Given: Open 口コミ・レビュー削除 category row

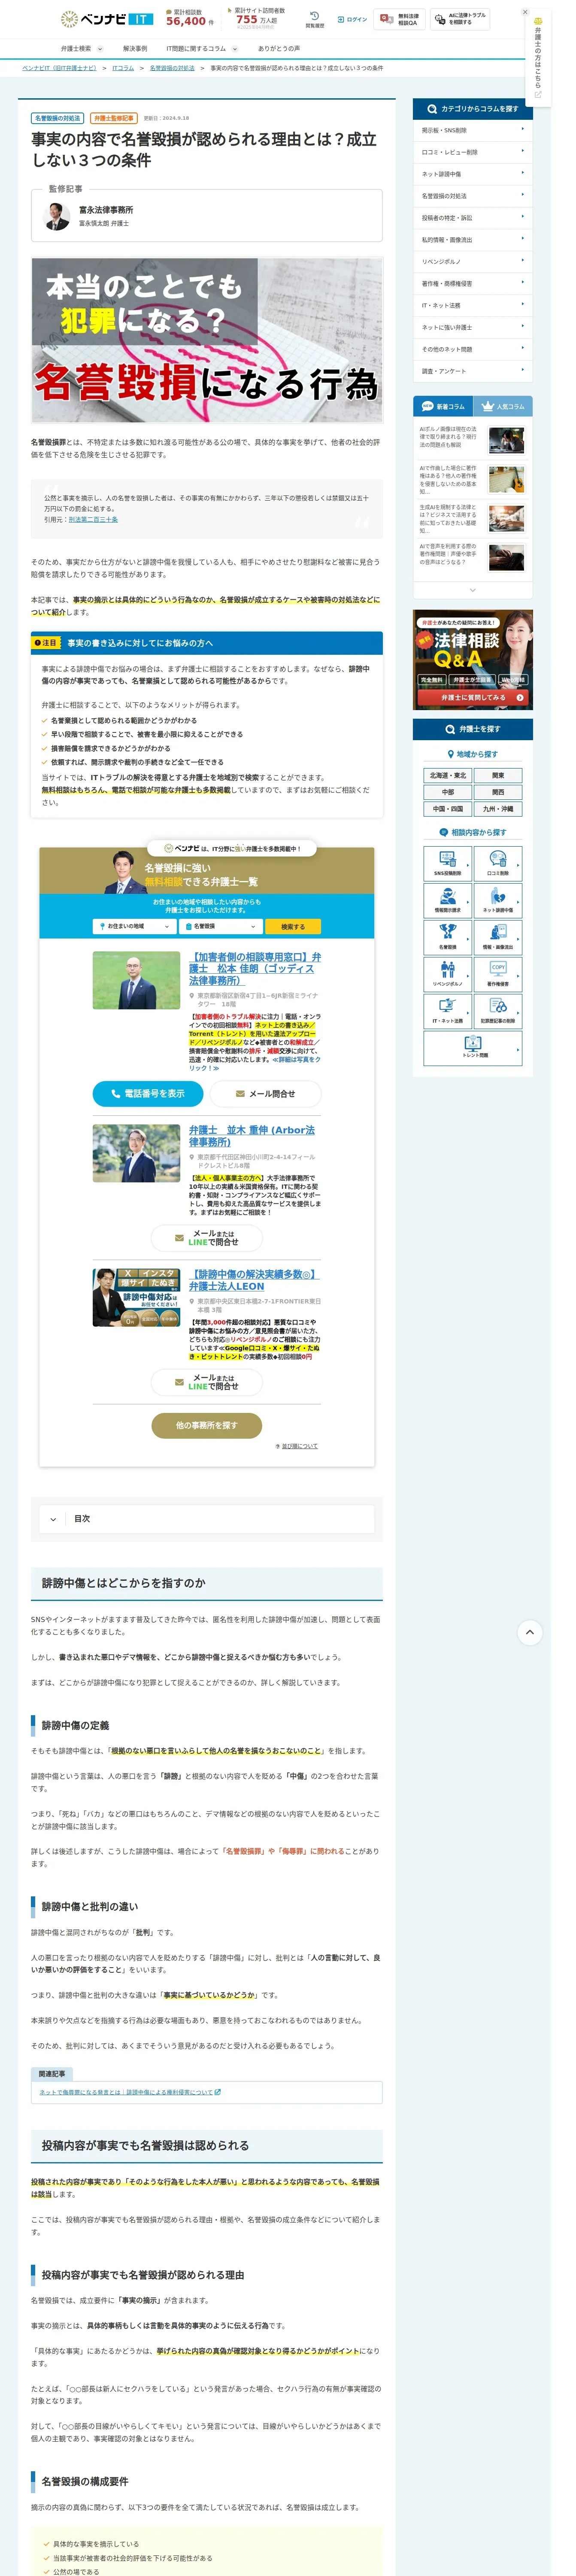Looking at the screenshot, I should (x=473, y=152).
